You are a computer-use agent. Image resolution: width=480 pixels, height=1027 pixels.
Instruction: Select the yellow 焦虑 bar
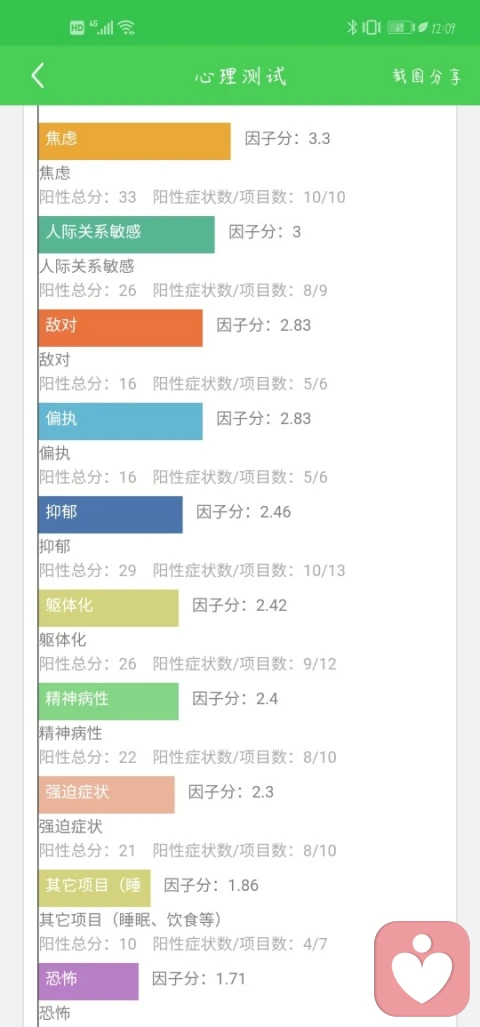pos(134,141)
